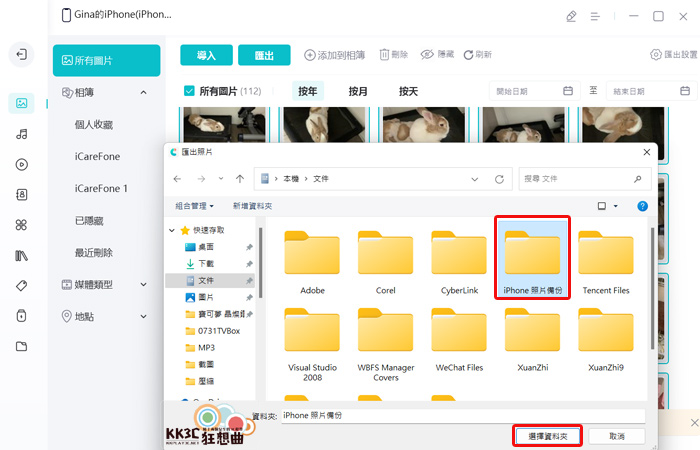Open the iCareFone 1 album

(x=101, y=188)
